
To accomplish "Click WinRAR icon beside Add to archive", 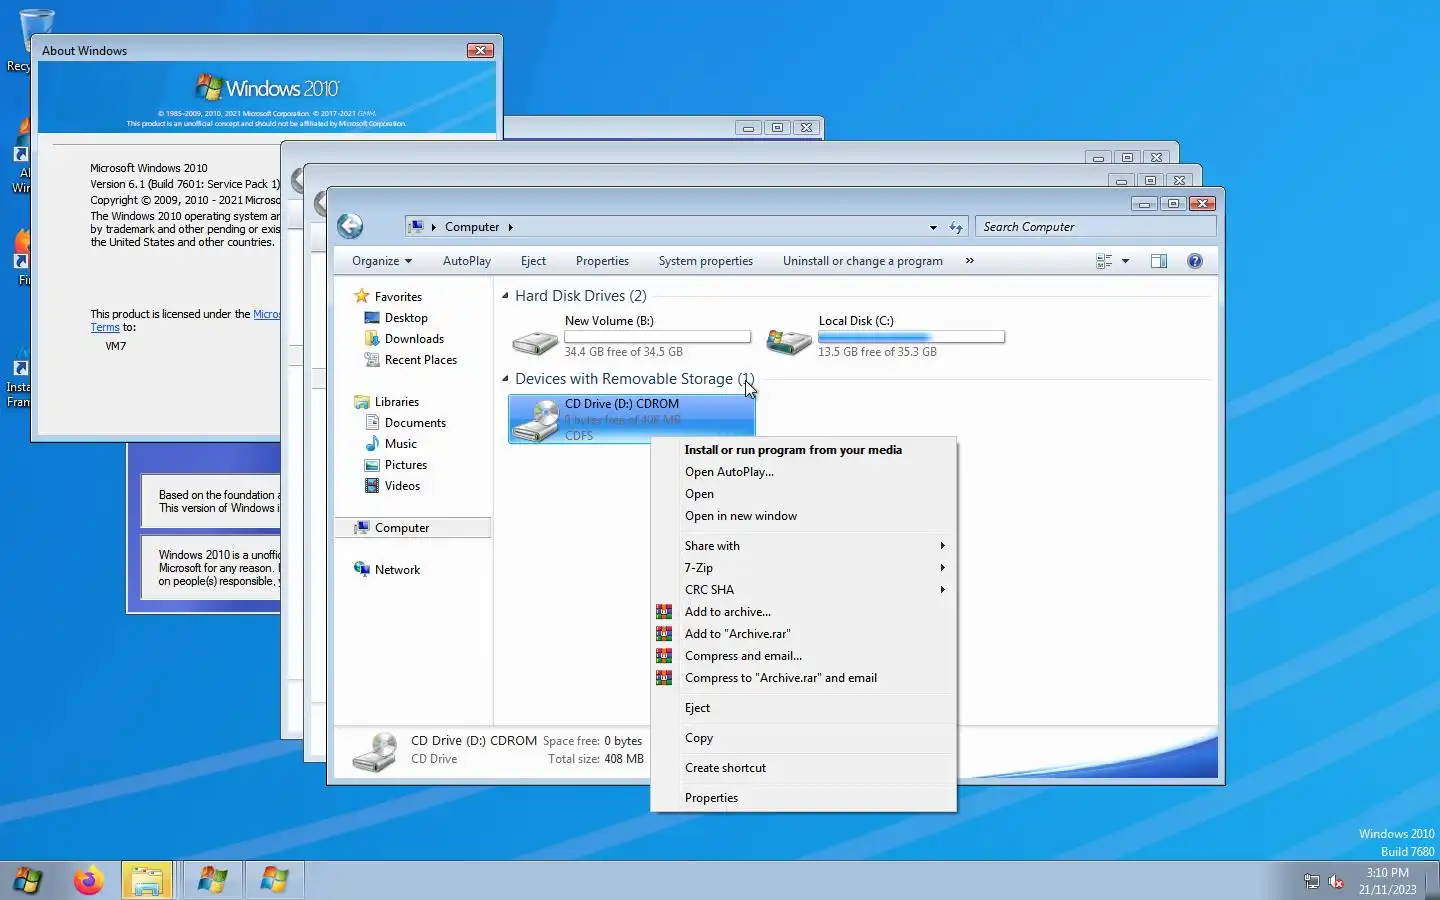I will pos(664,612).
